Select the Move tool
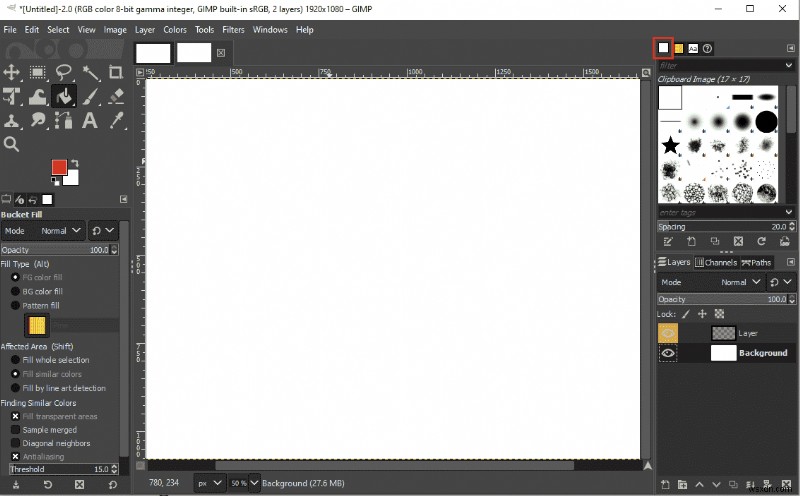The width and height of the screenshot is (800, 496). [12, 72]
